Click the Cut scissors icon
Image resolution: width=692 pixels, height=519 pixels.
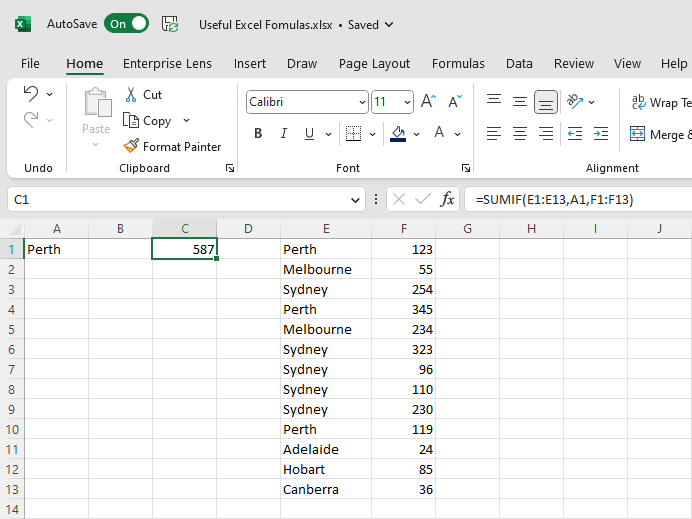click(x=132, y=95)
